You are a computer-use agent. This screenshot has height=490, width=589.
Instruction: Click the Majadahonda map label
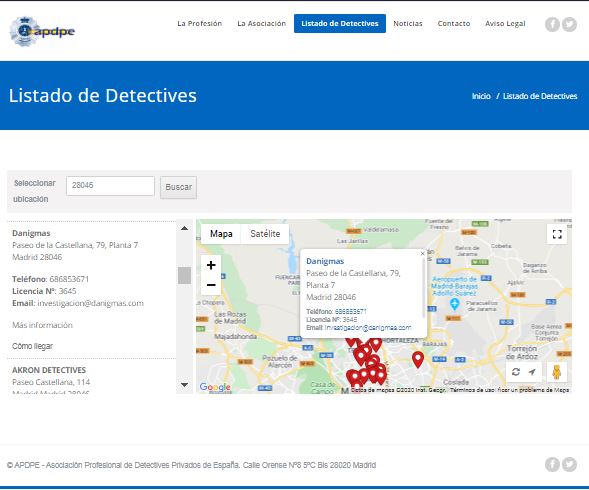236,336
